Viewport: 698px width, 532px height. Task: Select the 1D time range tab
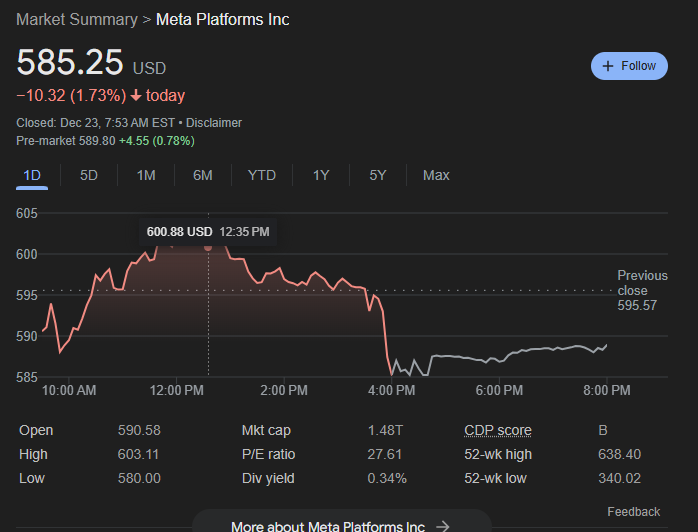click(x=32, y=175)
